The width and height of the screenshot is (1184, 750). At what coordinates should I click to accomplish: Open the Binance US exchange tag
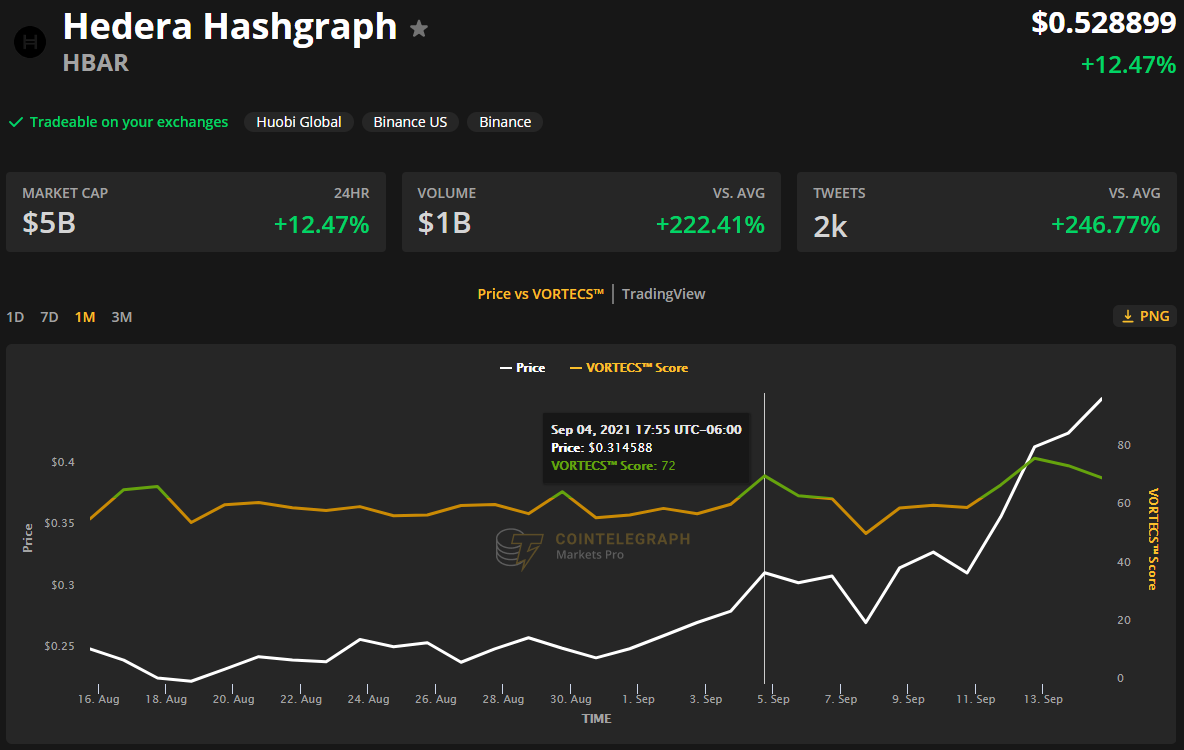[410, 122]
